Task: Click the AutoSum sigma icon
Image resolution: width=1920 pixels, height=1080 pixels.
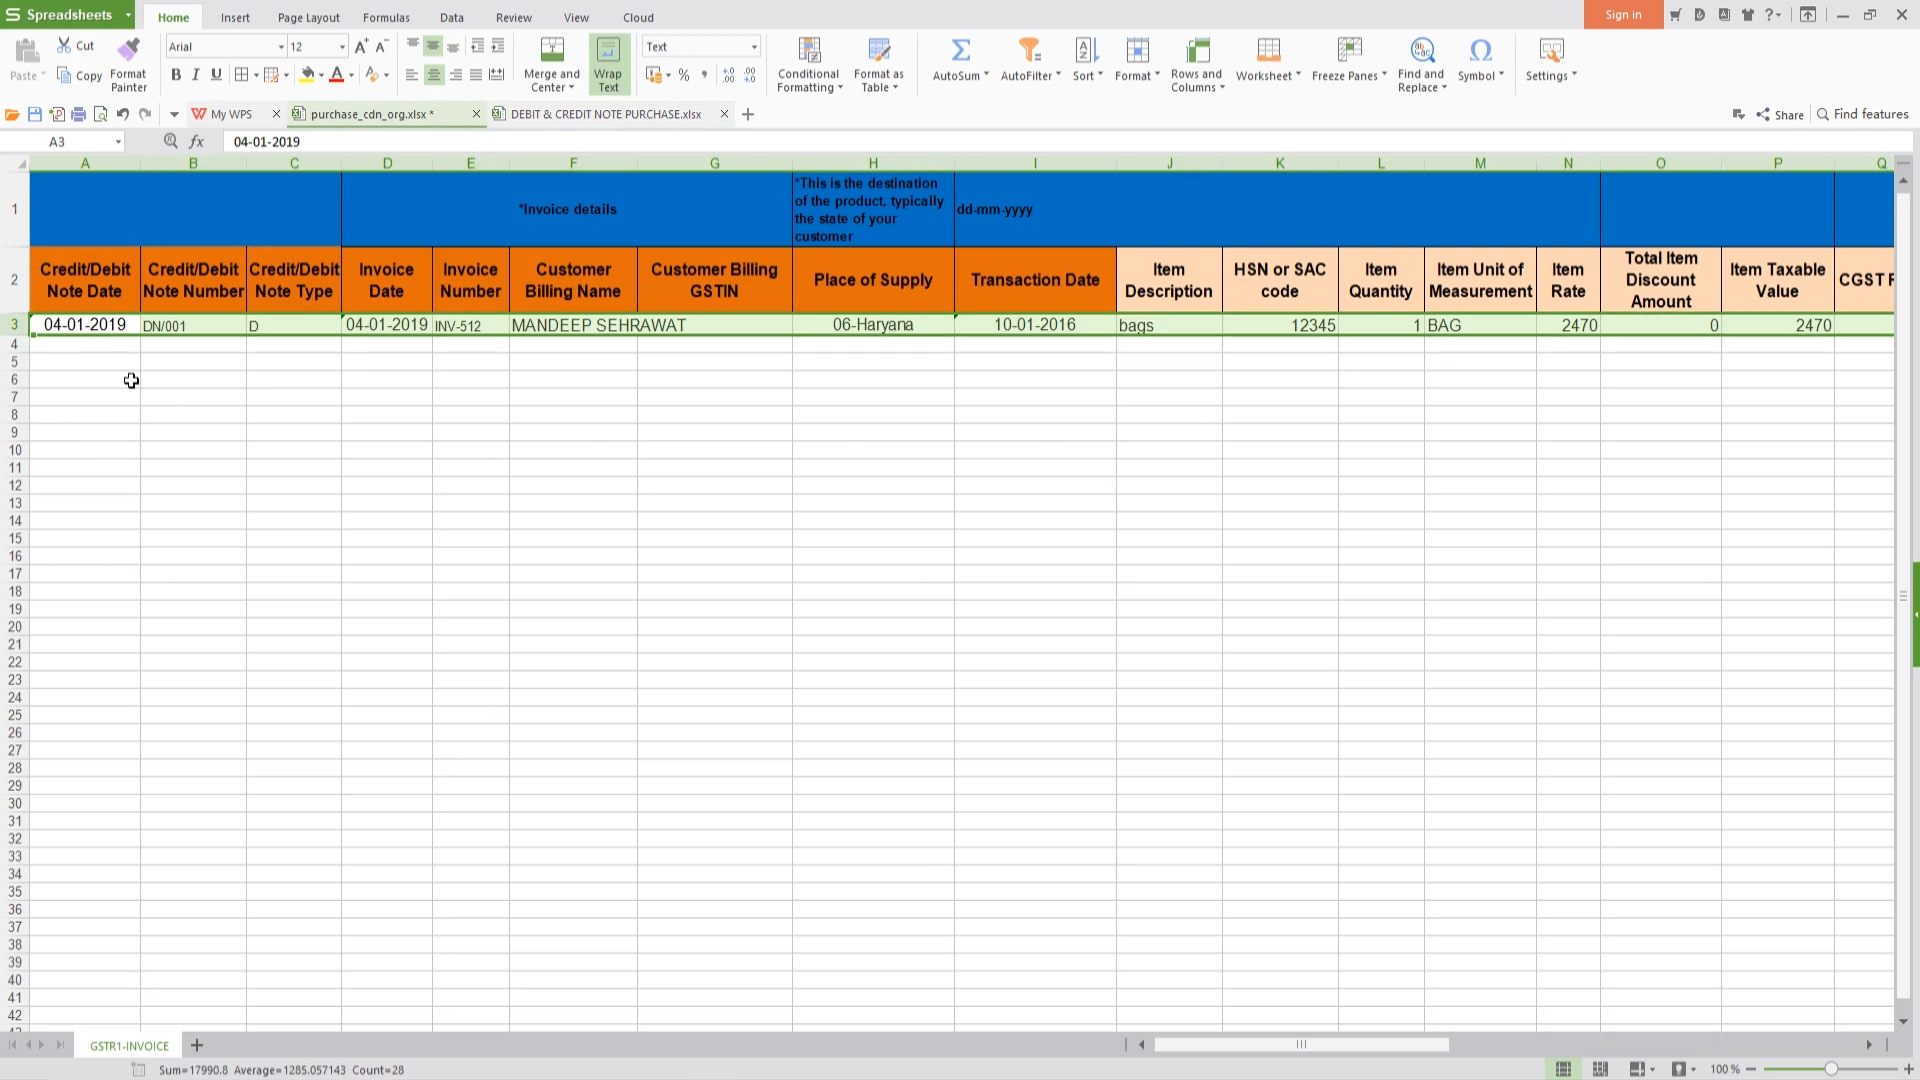Action: click(x=960, y=50)
